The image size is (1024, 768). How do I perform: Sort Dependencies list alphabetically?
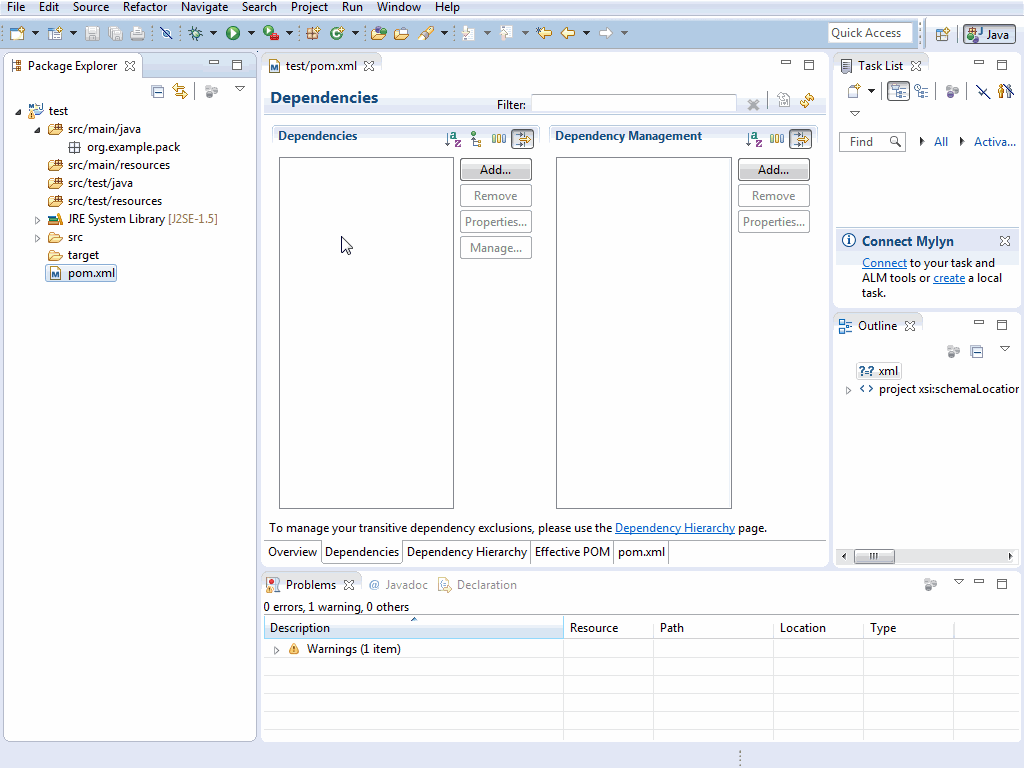click(x=453, y=139)
